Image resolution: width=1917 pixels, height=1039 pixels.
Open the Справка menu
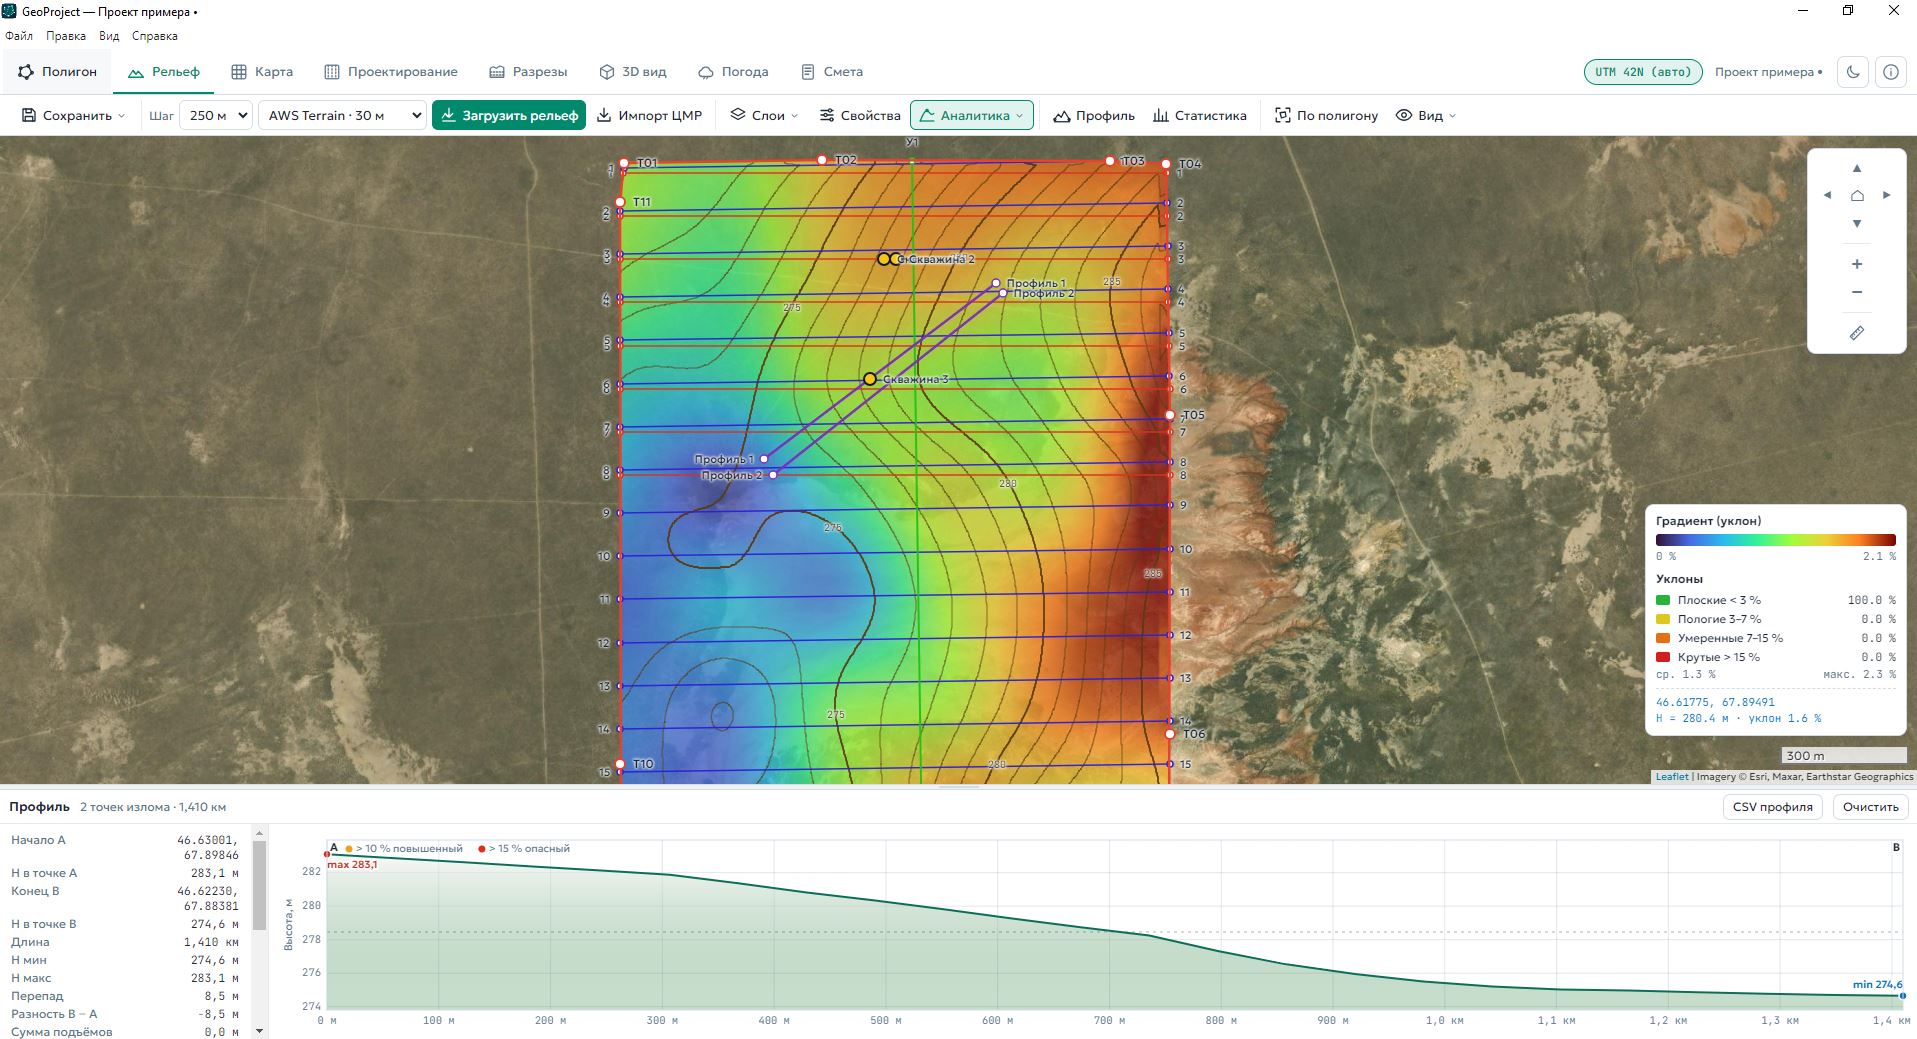(x=155, y=36)
